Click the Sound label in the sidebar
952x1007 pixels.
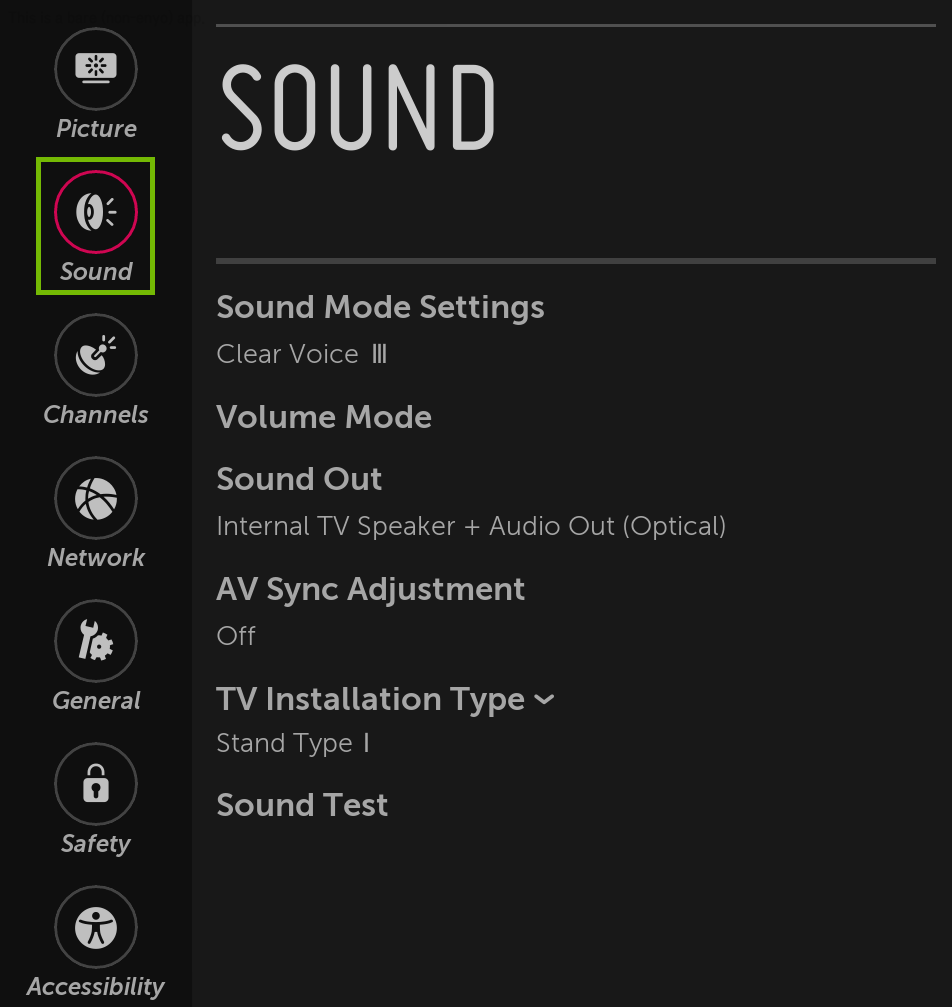pos(95,272)
